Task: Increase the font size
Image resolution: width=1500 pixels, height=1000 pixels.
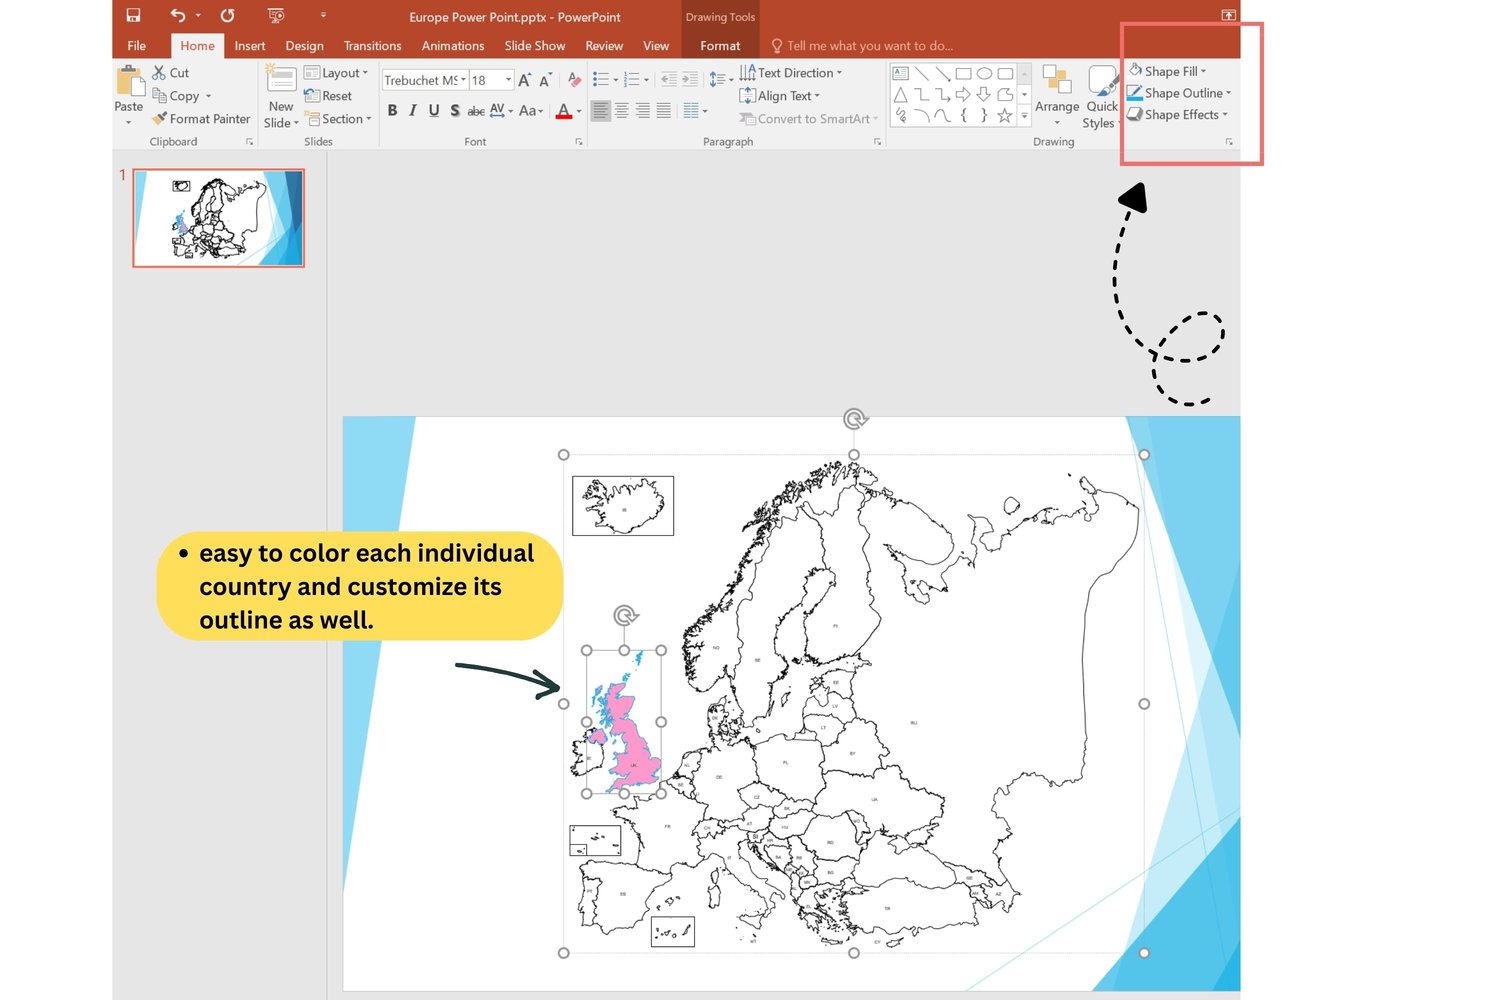Action: coord(524,80)
